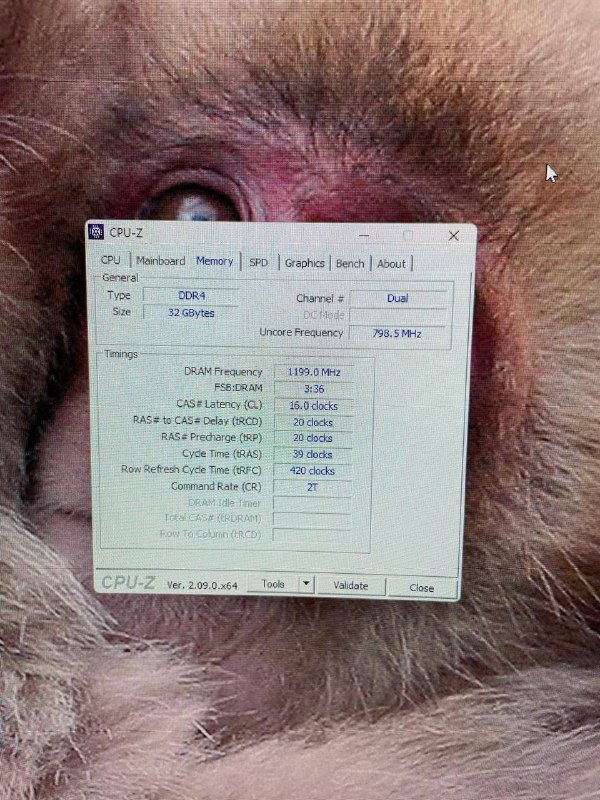The width and height of the screenshot is (600, 800).
Task: Select the Memory tab
Action: (x=214, y=261)
